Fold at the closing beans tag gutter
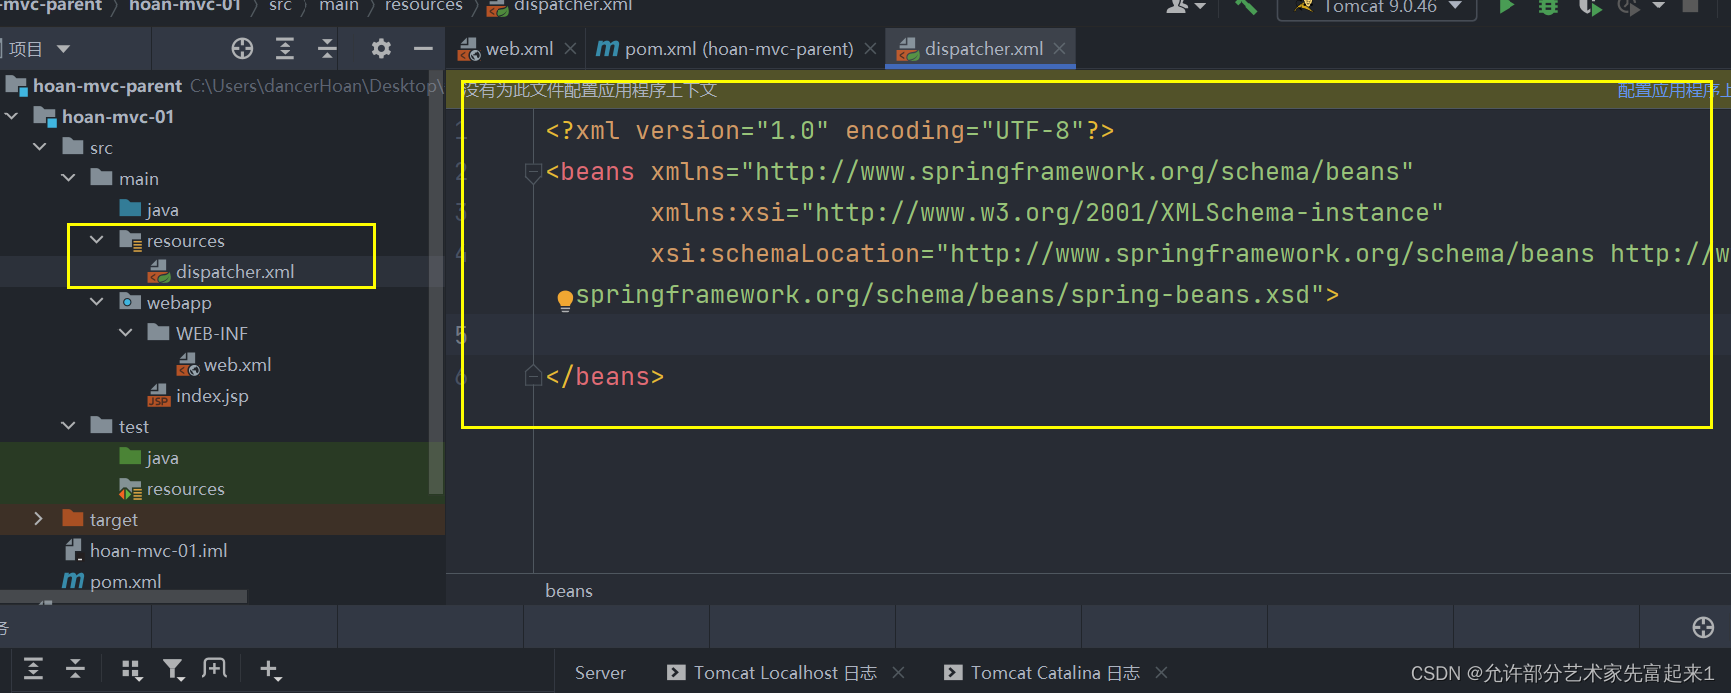The image size is (1731, 693). (533, 376)
